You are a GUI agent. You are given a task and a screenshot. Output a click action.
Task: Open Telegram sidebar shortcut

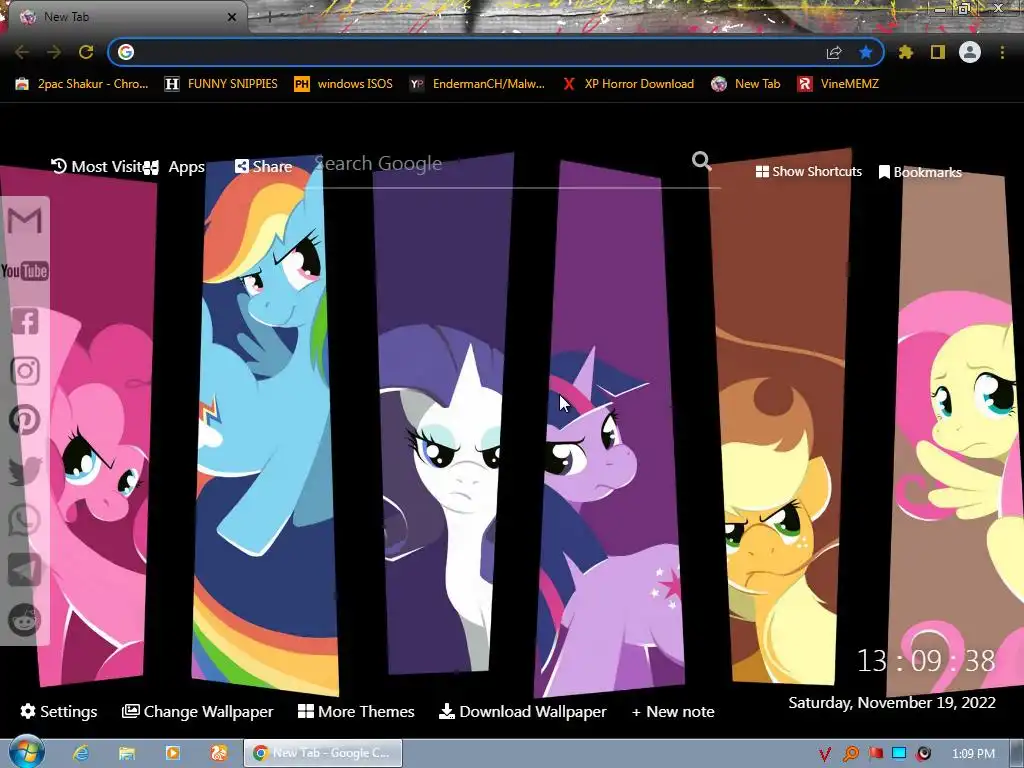point(25,570)
